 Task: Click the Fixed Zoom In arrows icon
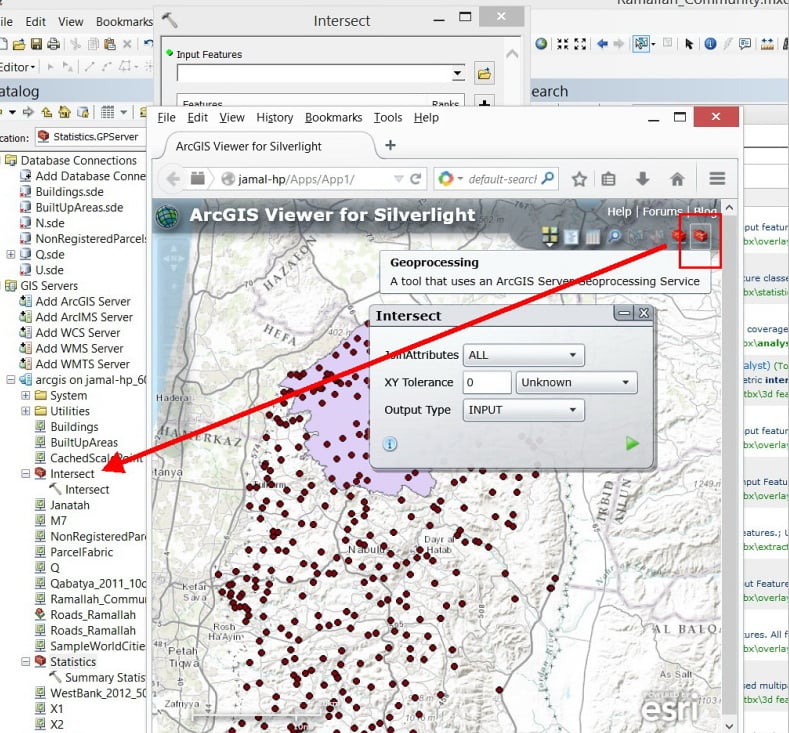[563, 44]
